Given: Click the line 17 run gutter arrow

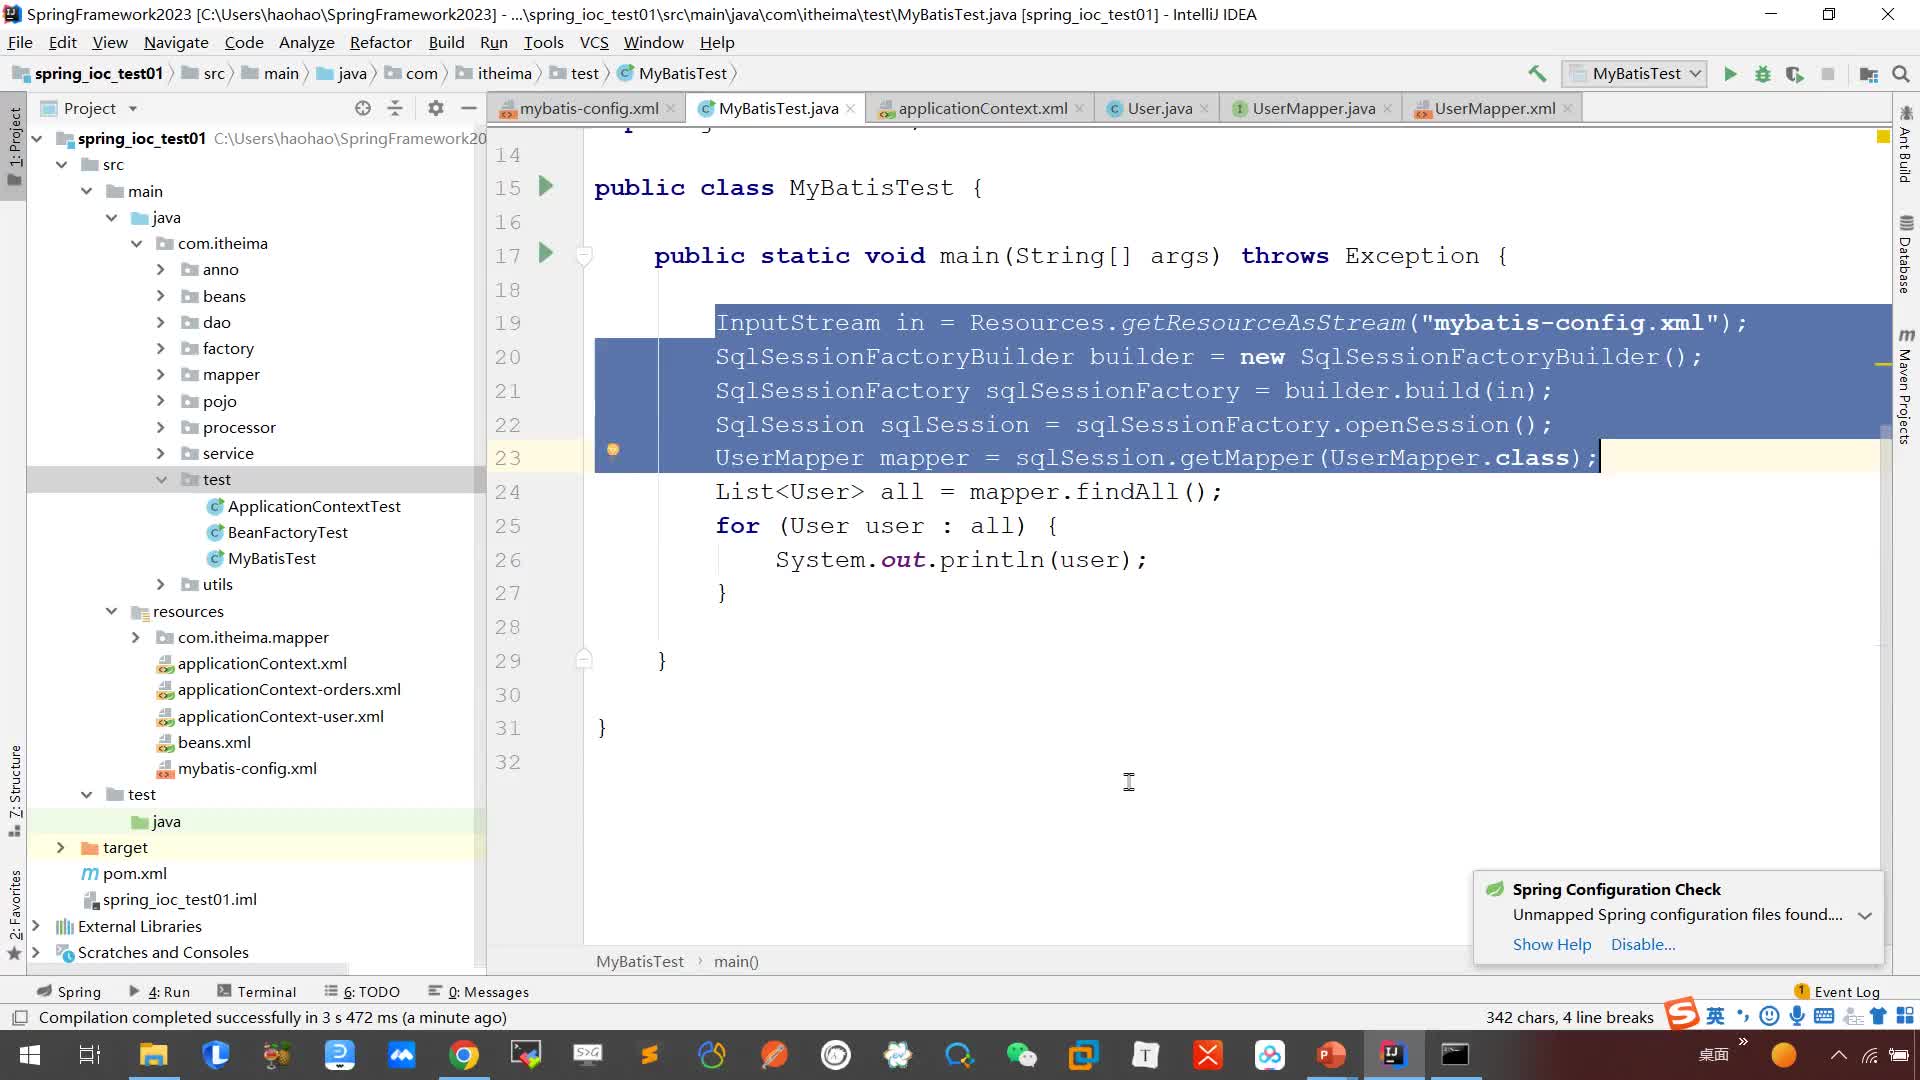Looking at the screenshot, I should click(547, 256).
